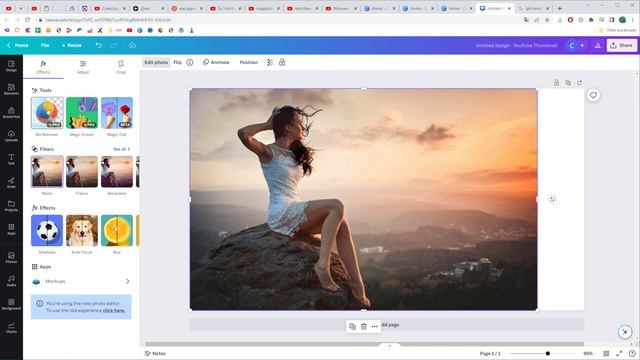Screen dimensions: 640x360
Task: Go back to Home
Action: point(18,45)
